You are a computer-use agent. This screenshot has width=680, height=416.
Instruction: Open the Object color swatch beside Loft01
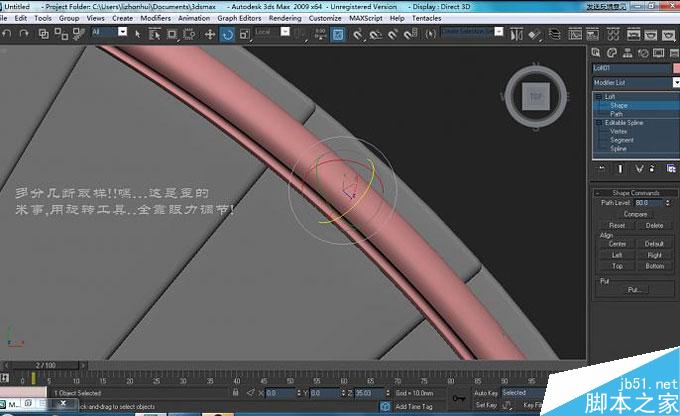[x=676, y=68]
